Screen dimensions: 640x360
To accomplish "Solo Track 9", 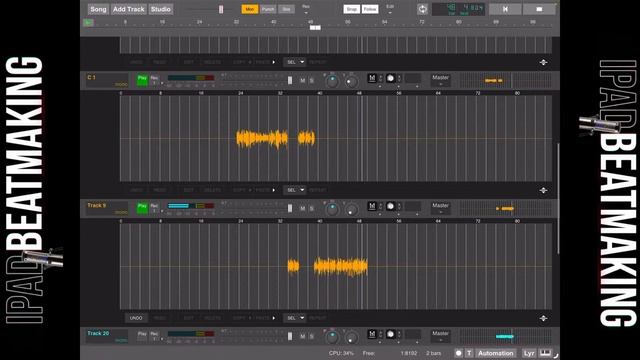I will 312,209.
